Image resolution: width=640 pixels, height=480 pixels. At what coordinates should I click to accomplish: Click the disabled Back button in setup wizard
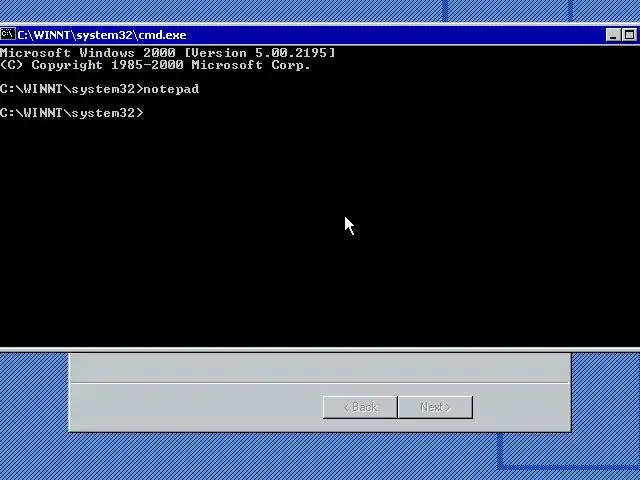point(360,407)
